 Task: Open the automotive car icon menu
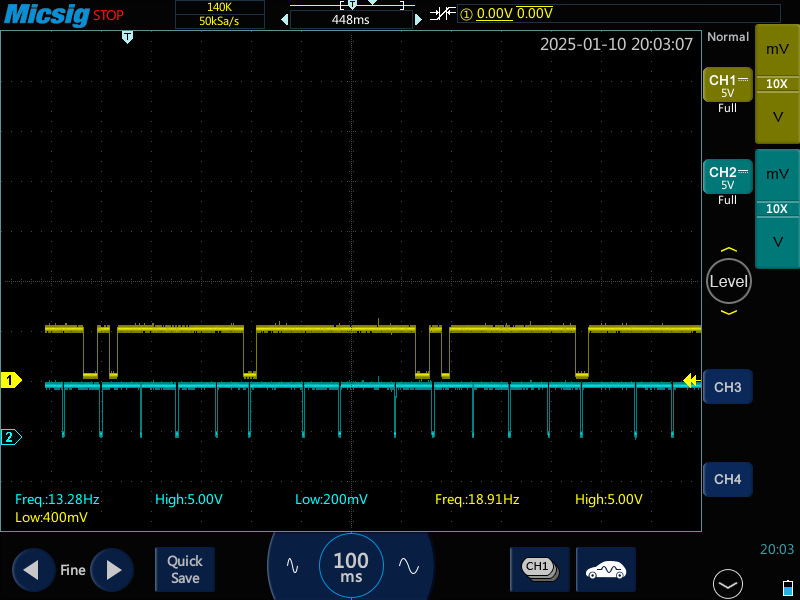click(606, 569)
